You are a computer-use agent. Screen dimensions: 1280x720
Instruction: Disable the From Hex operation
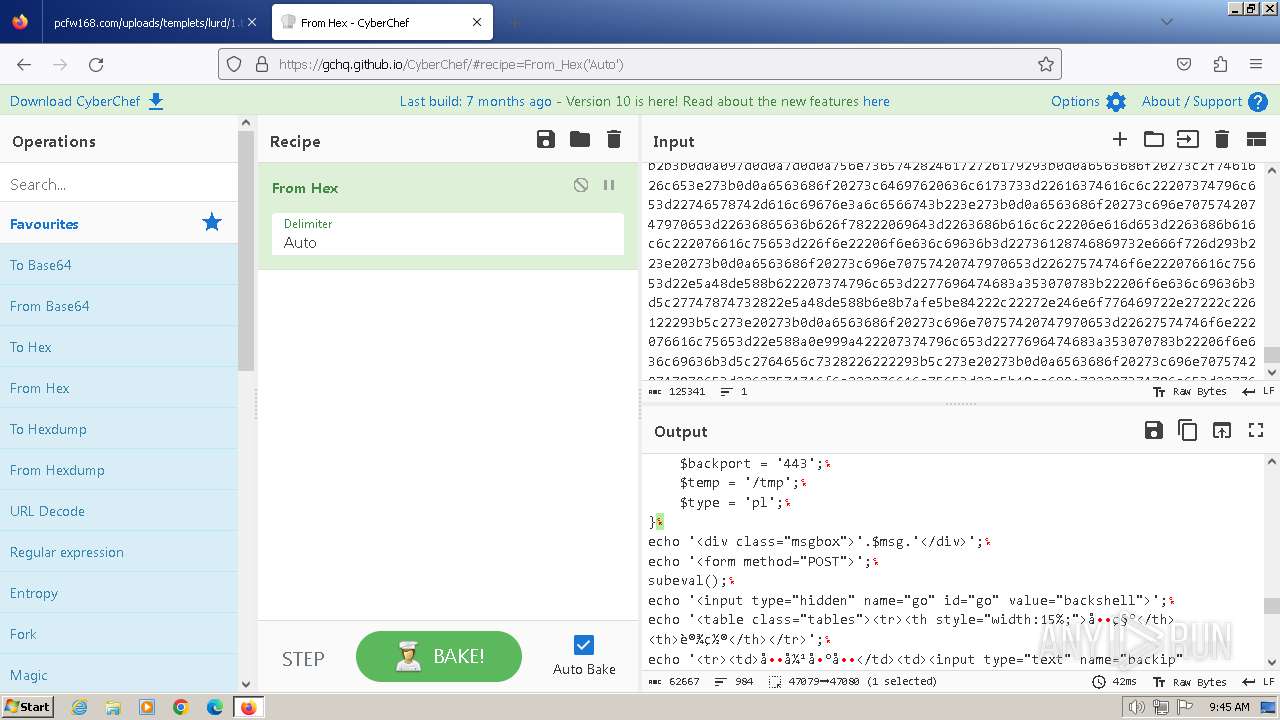[581, 186]
